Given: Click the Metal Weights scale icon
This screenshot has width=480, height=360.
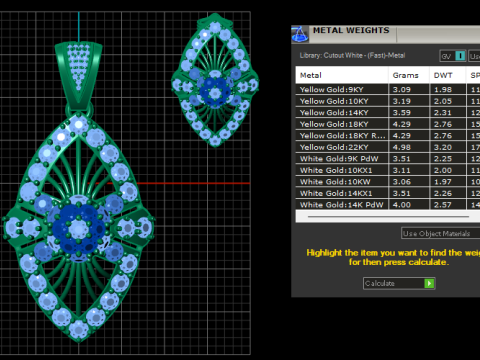Looking at the screenshot, I should click(300, 34).
